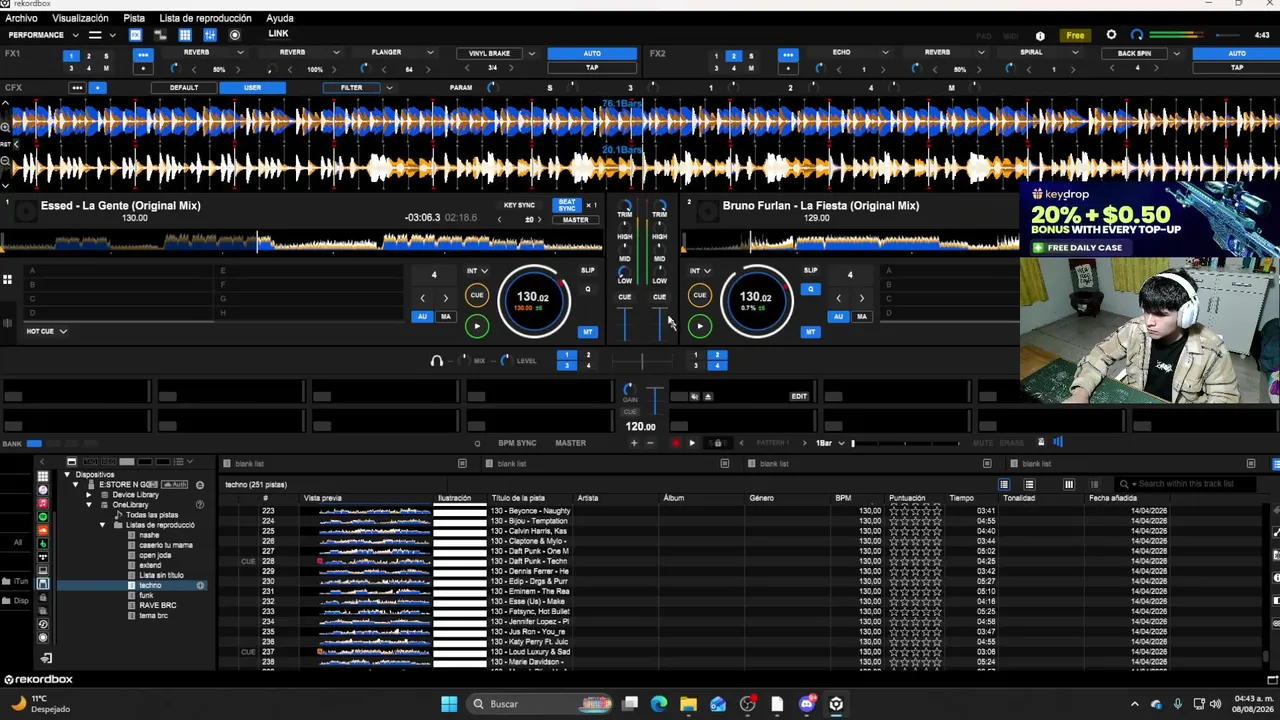This screenshot has height=720, width=1280.
Task: Open the Apple Music source in sidebar
Action: point(42,503)
